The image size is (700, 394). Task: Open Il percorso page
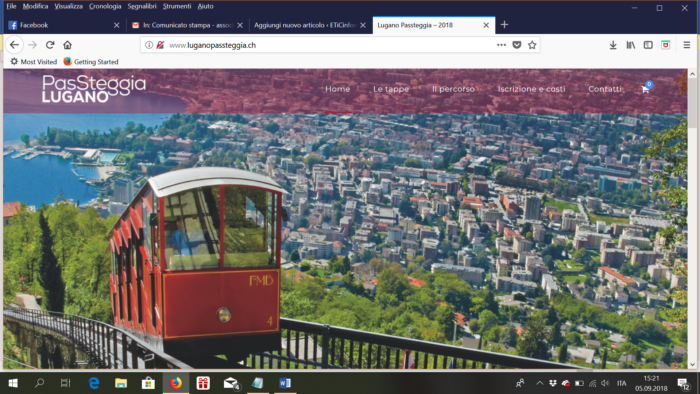(x=453, y=89)
